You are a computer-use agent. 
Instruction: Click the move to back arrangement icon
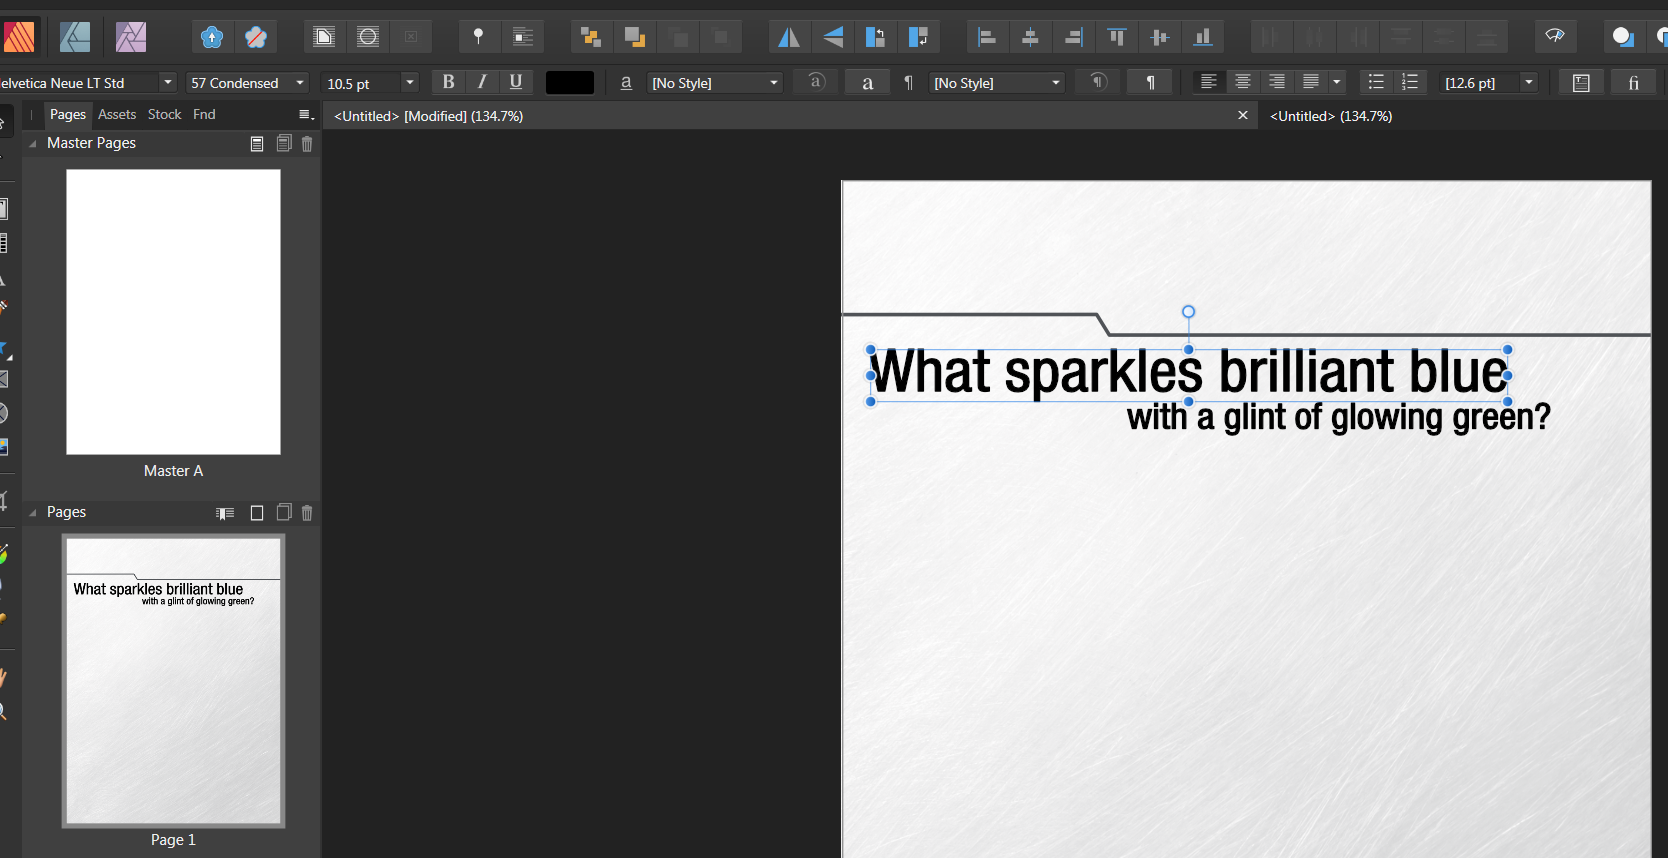(x=590, y=37)
